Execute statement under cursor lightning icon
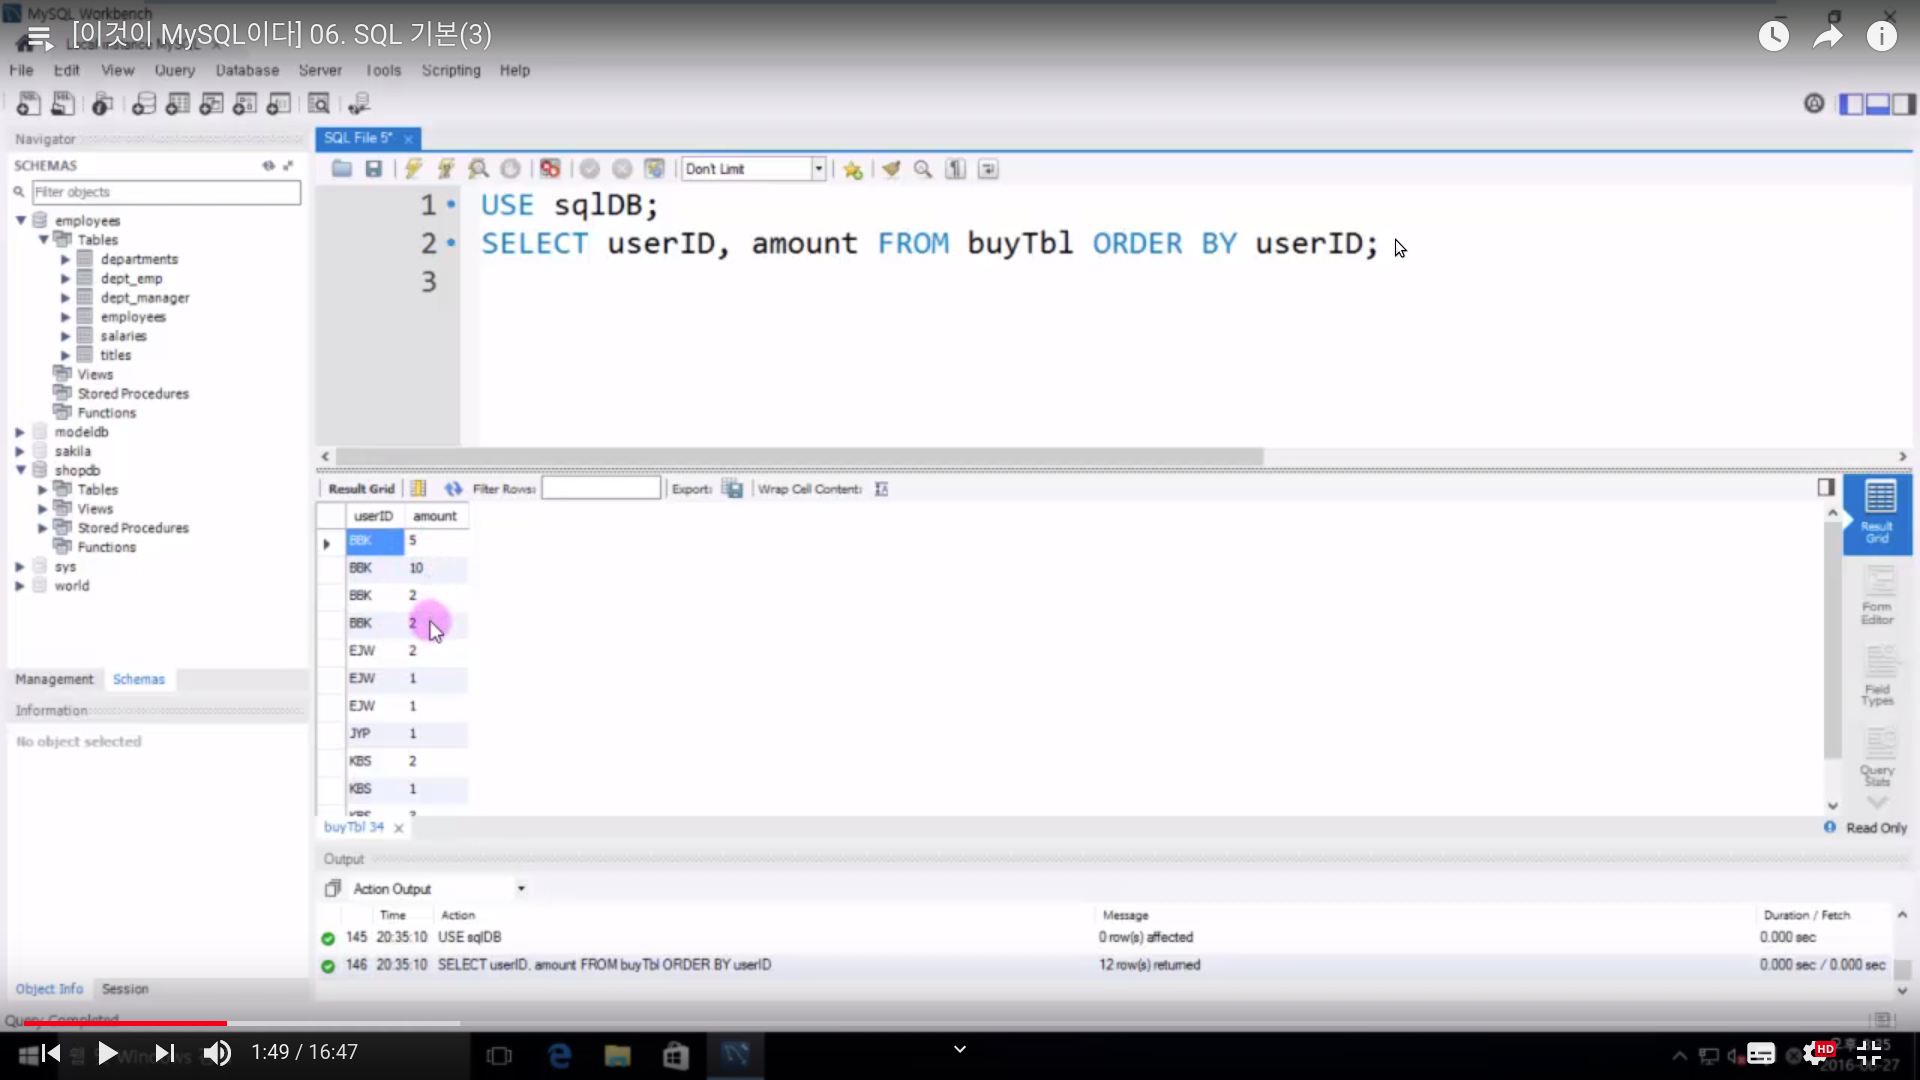Screen dimensions: 1920x1080 click(446, 169)
